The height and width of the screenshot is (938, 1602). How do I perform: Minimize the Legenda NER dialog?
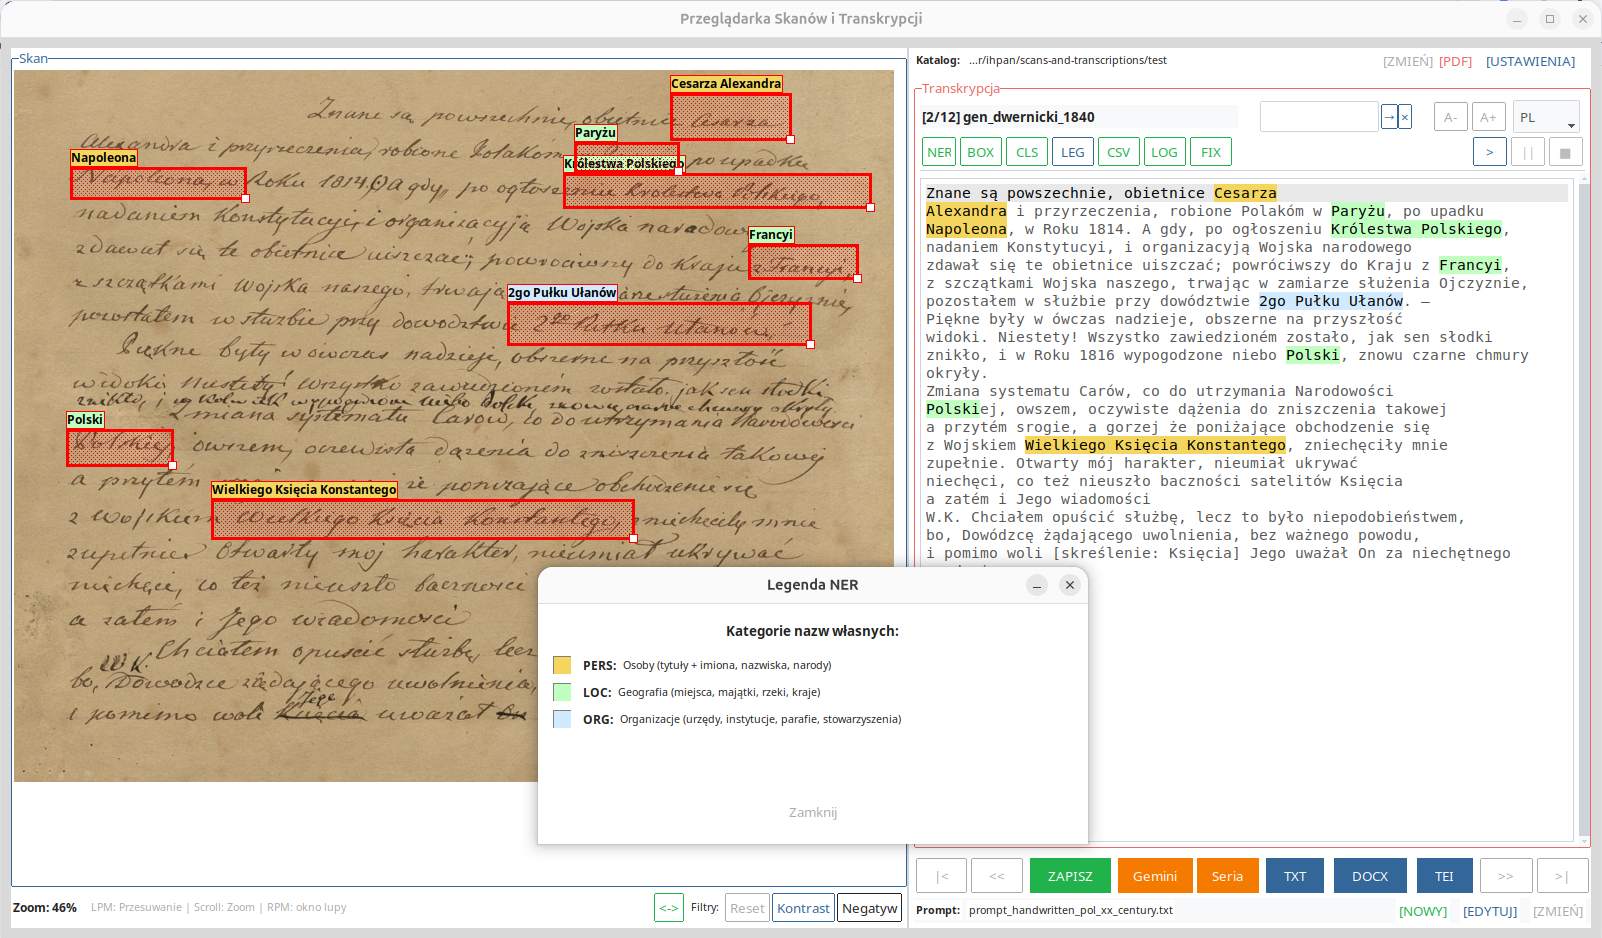[x=1037, y=585]
